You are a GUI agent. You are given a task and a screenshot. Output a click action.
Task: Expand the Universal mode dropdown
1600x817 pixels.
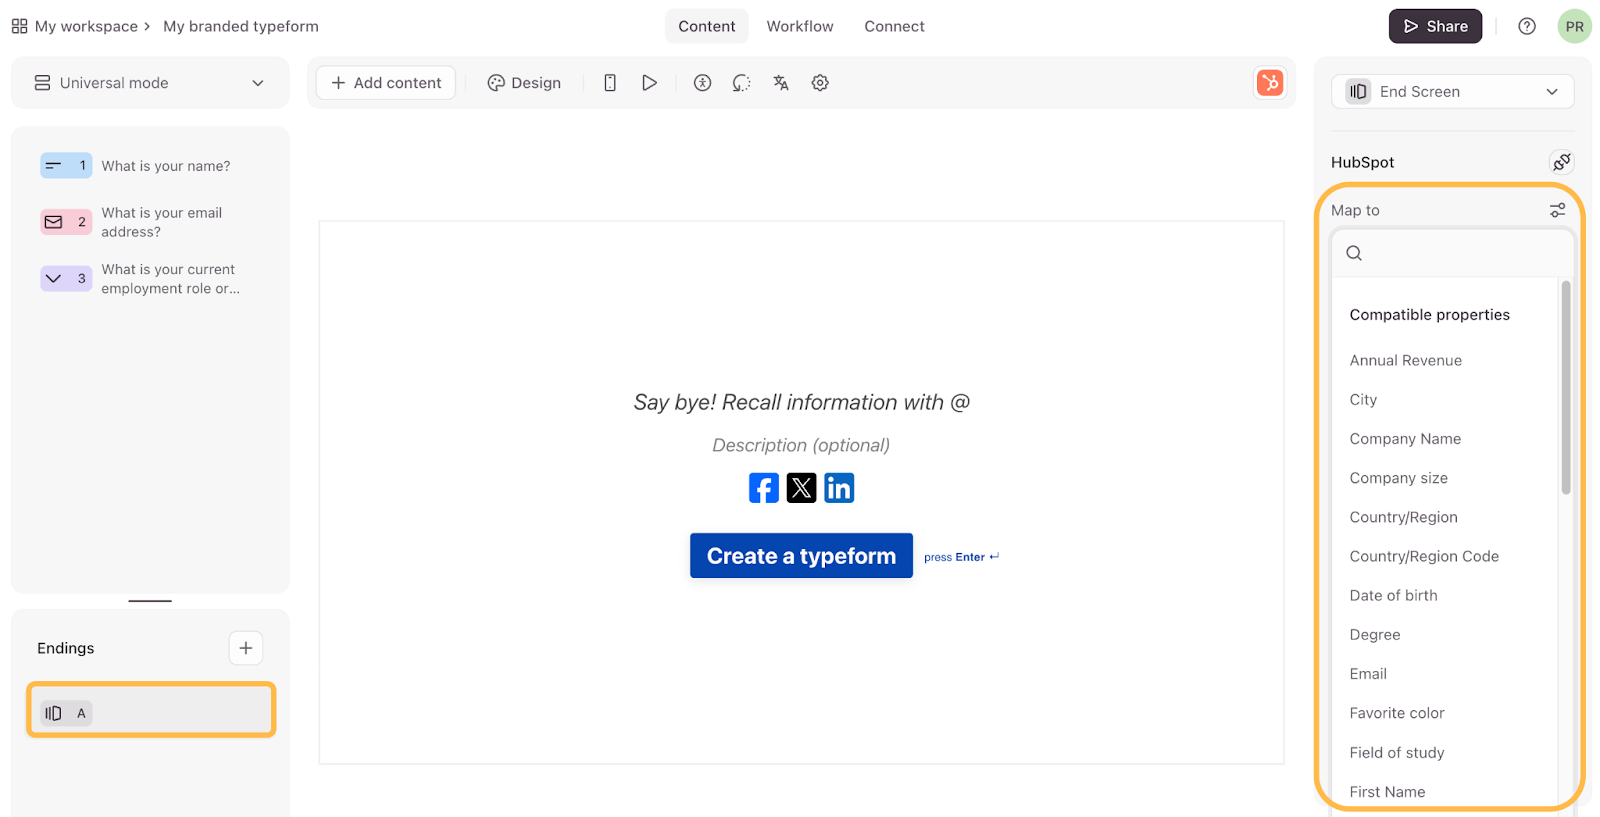150,83
